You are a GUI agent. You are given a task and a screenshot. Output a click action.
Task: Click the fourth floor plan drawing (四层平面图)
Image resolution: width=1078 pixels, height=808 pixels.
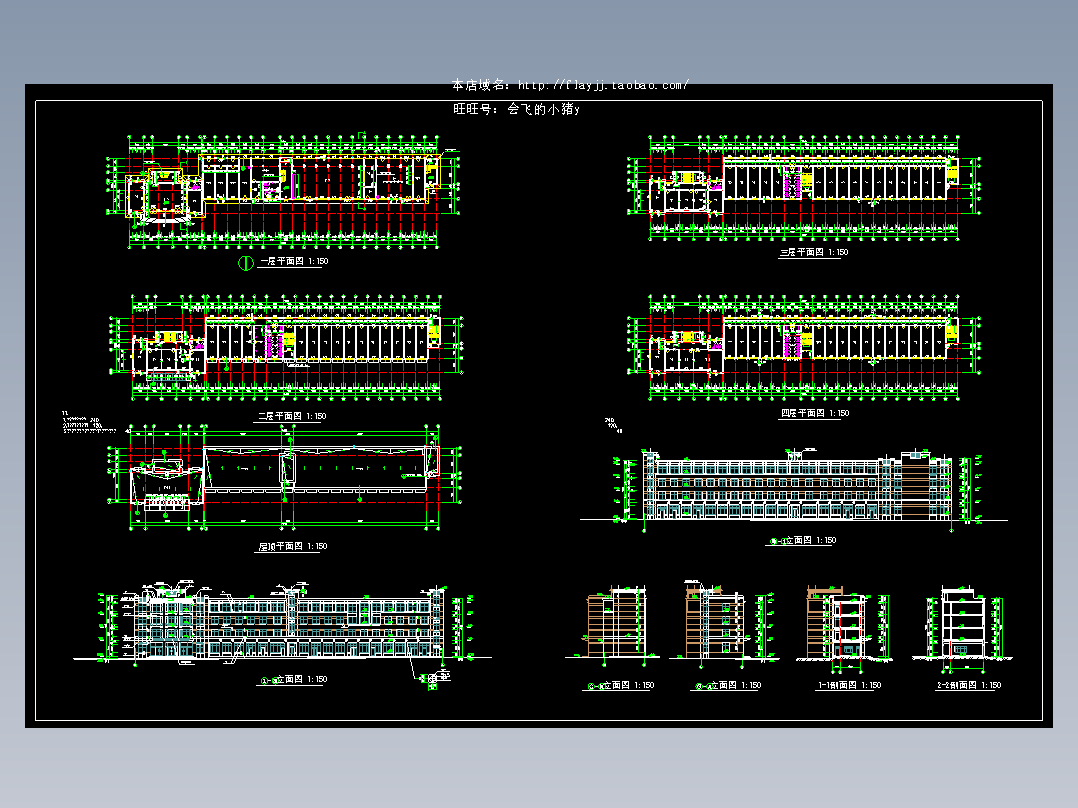coord(804,348)
